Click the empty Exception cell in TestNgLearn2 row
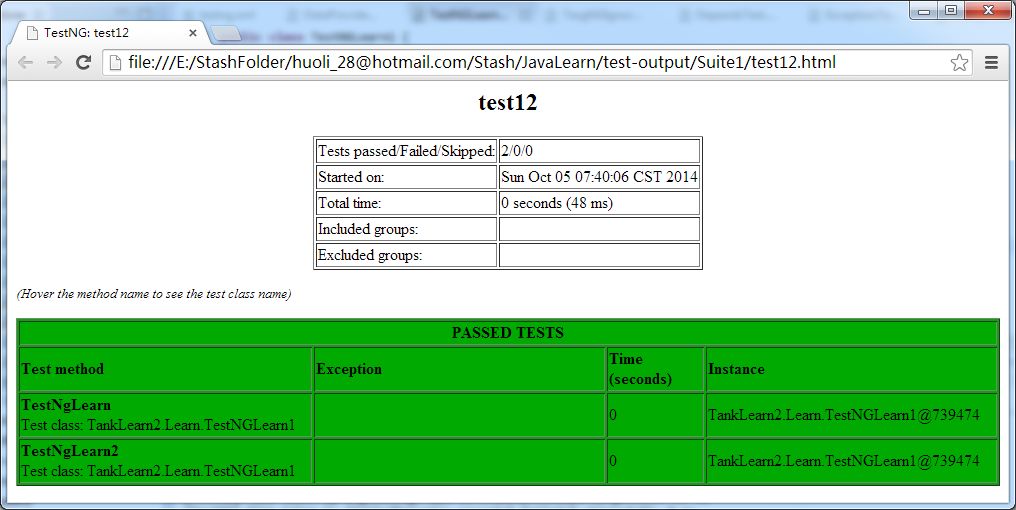The width and height of the screenshot is (1016, 510). (x=459, y=461)
